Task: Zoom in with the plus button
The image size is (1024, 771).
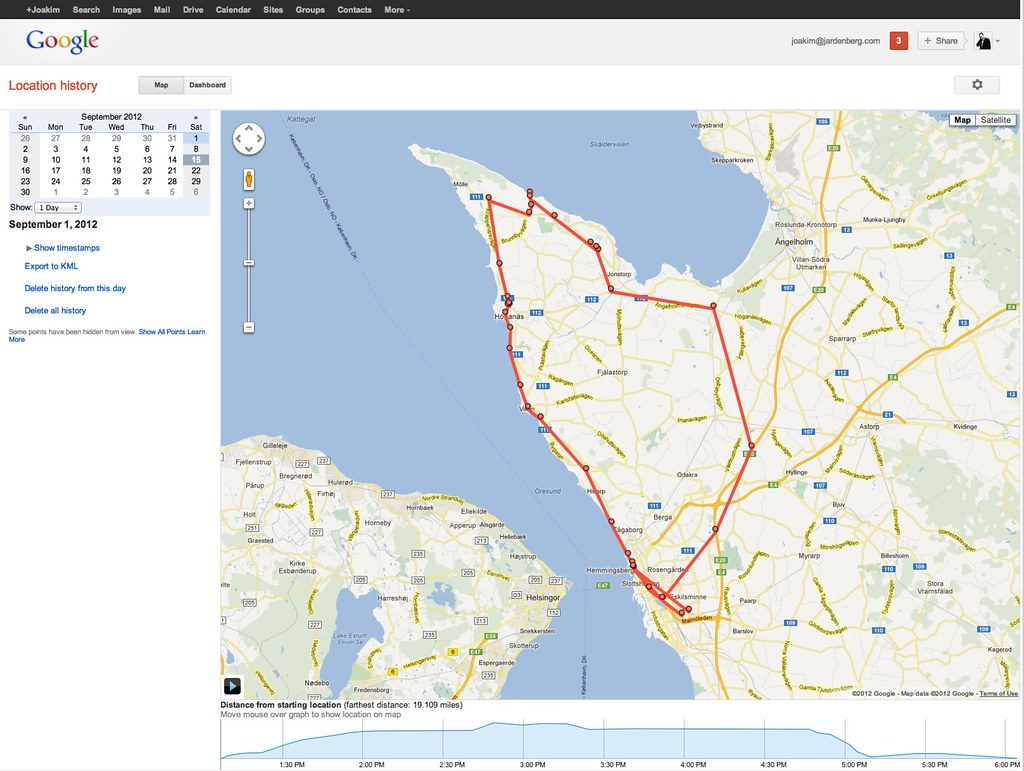Action: (249, 204)
